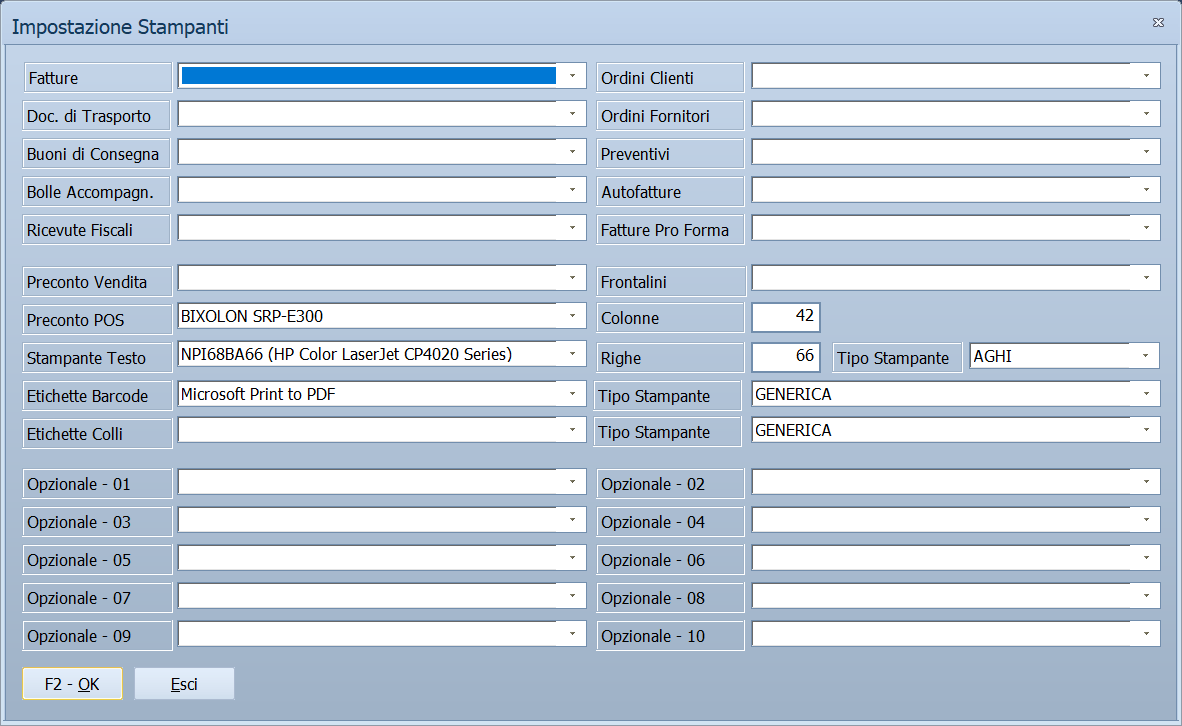Expand the Opzionale - 04 dropdown
1182x726 pixels.
click(1146, 520)
